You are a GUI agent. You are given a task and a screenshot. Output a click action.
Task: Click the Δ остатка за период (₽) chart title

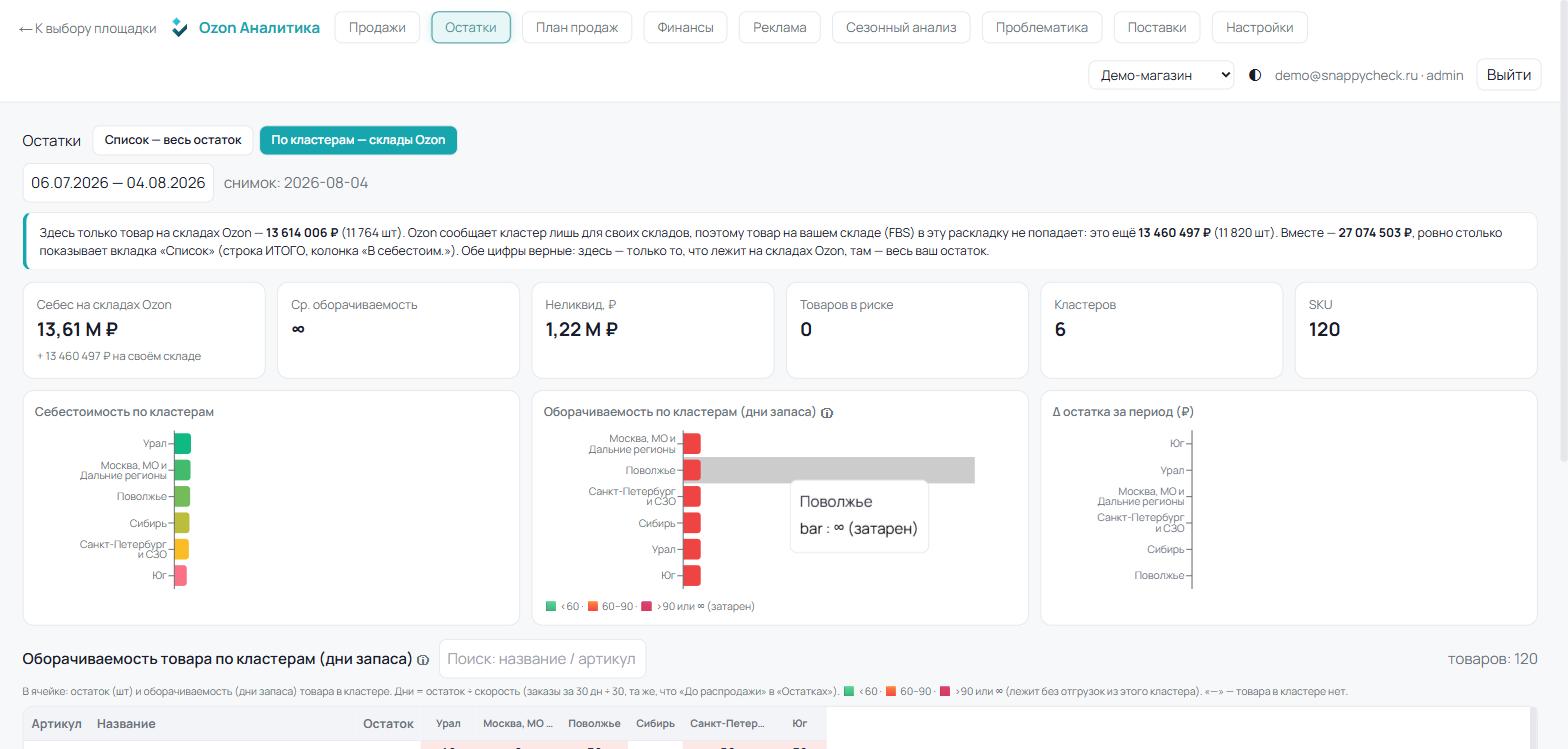point(1123,412)
